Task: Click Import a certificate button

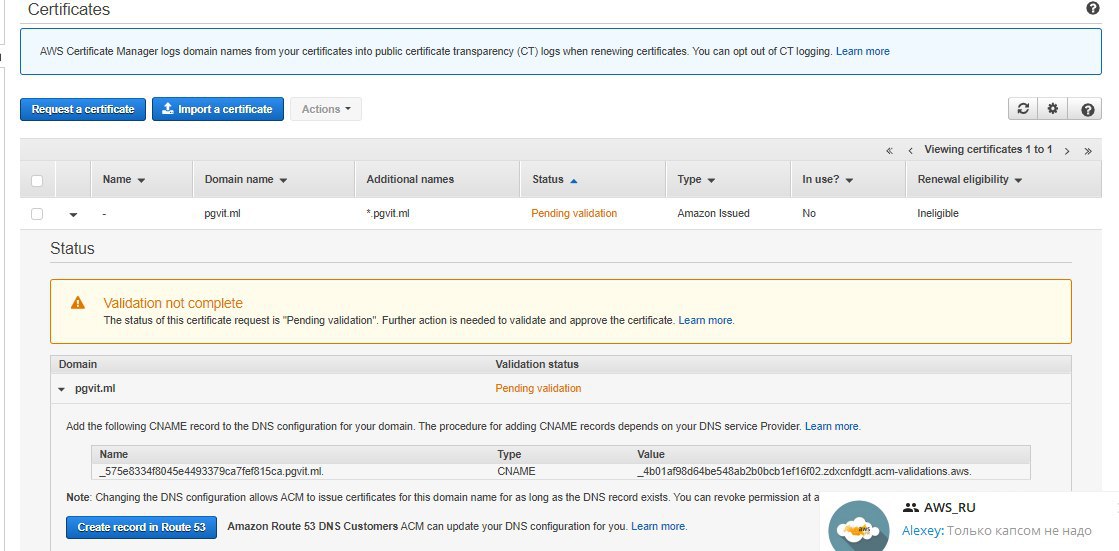Action: (x=218, y=109)
